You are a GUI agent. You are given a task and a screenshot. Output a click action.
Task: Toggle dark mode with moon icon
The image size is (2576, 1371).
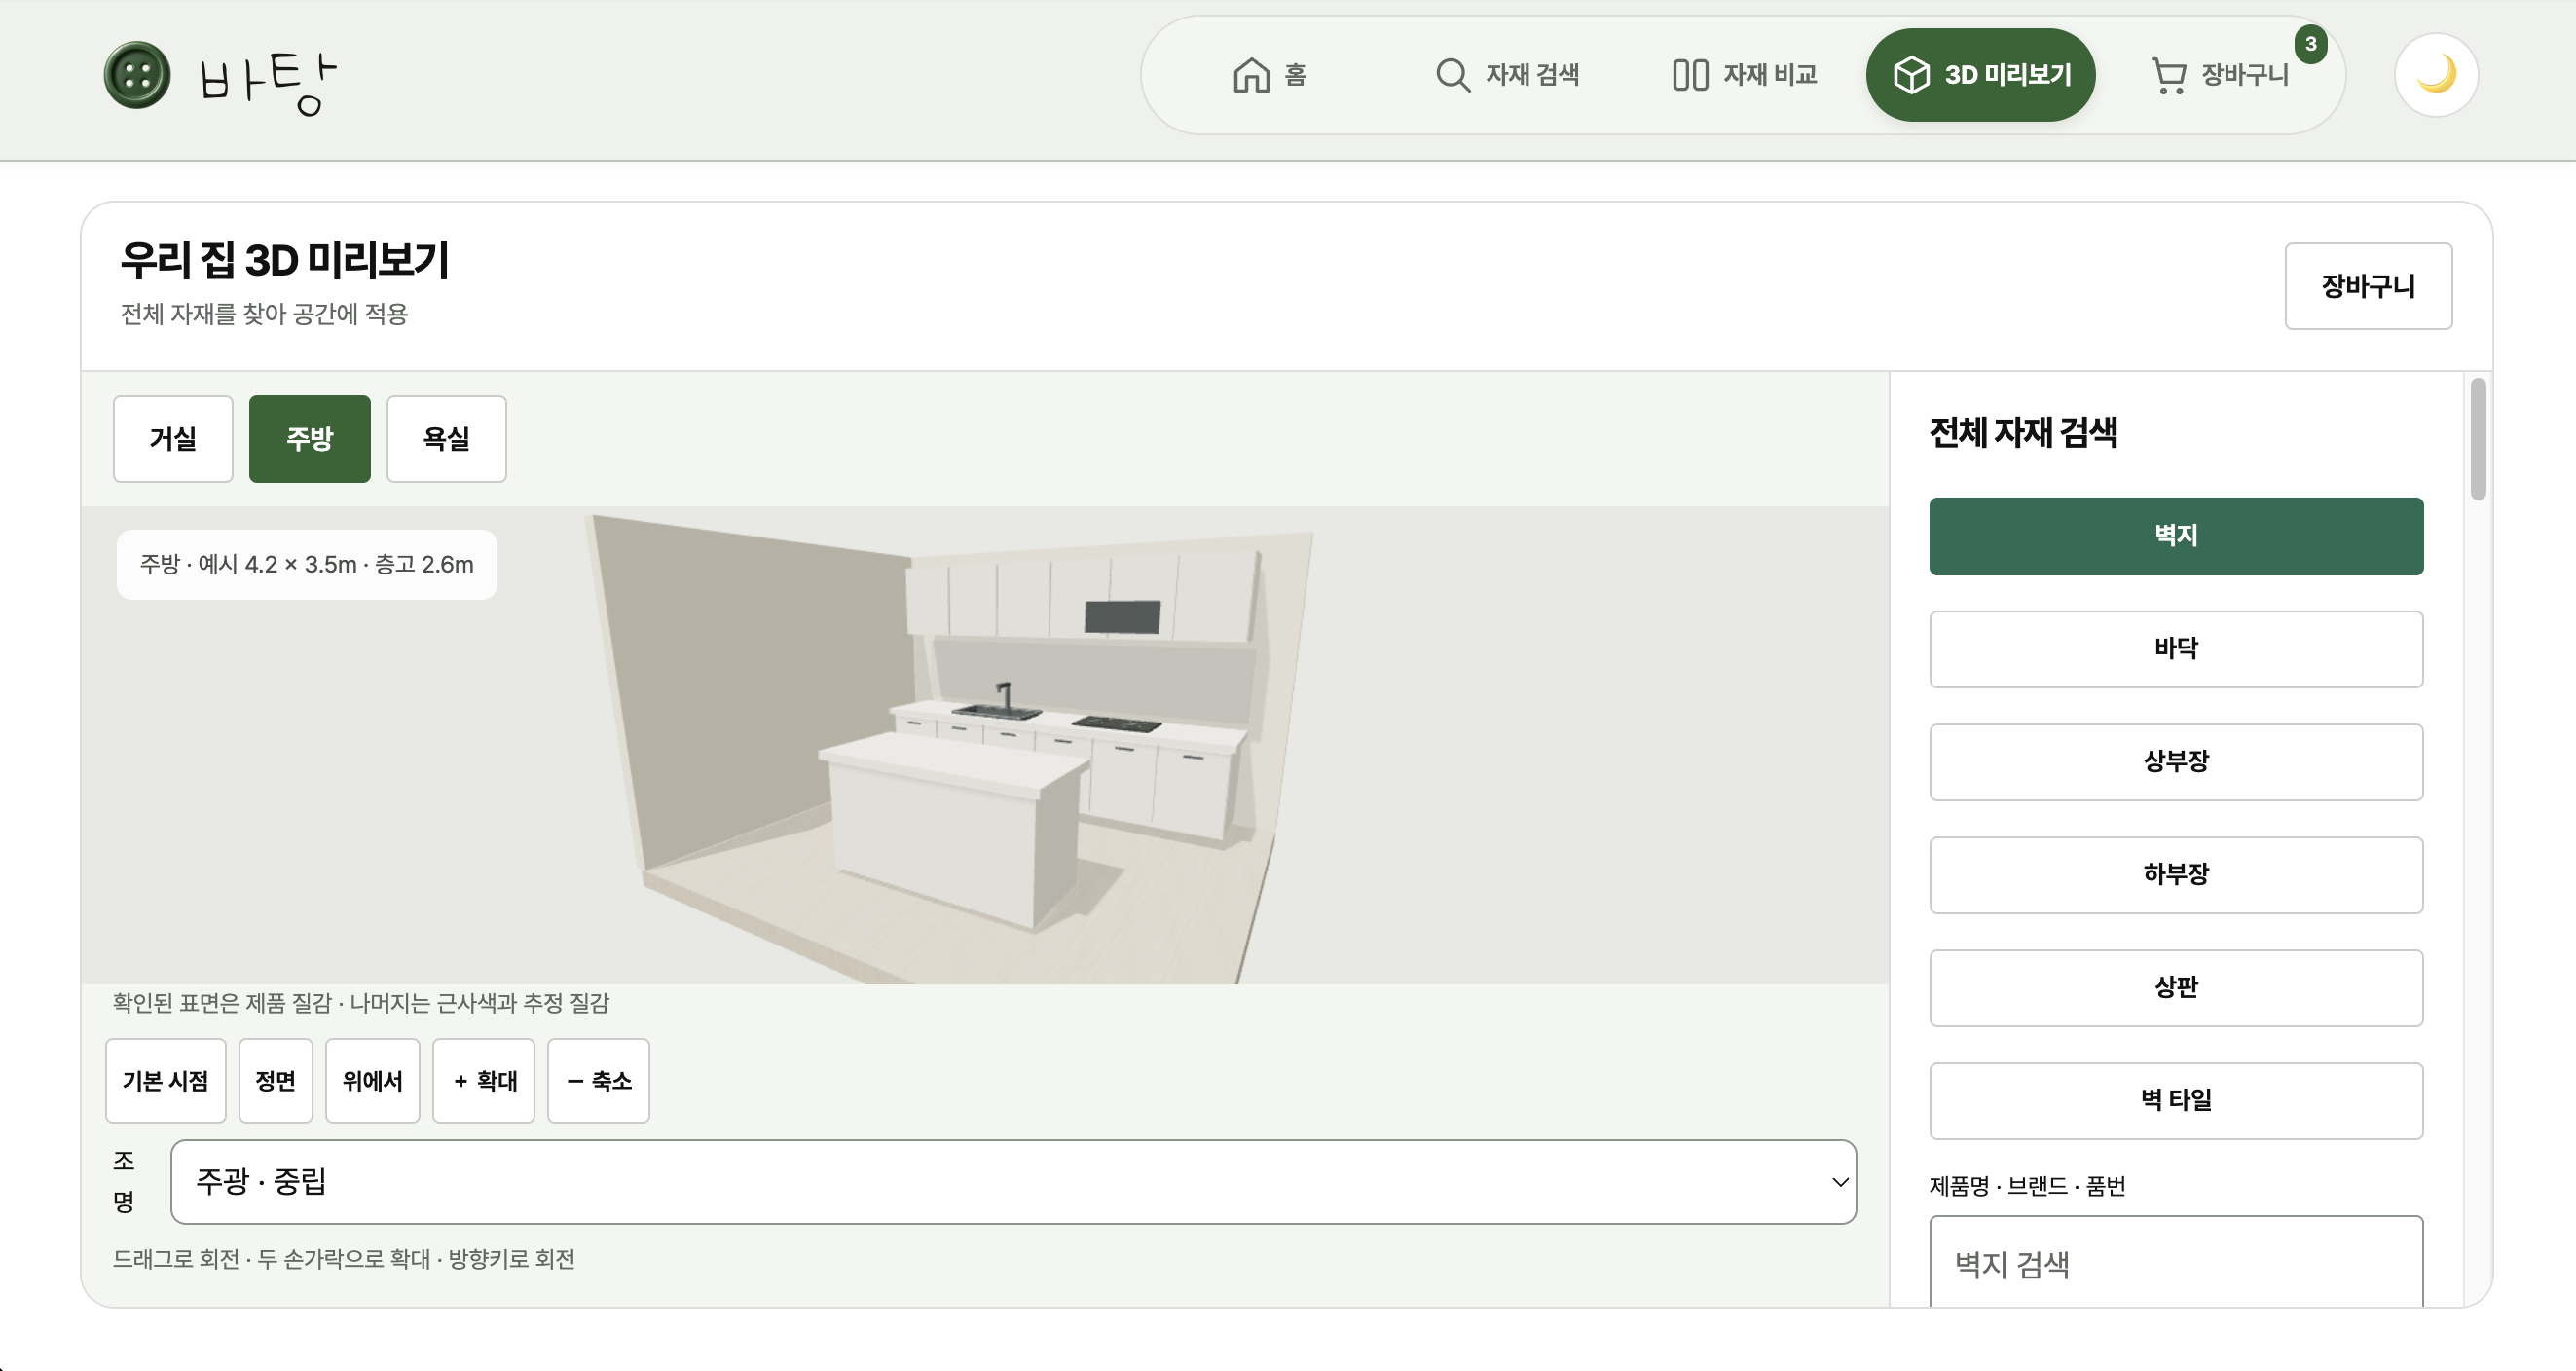pos(2436,75)
